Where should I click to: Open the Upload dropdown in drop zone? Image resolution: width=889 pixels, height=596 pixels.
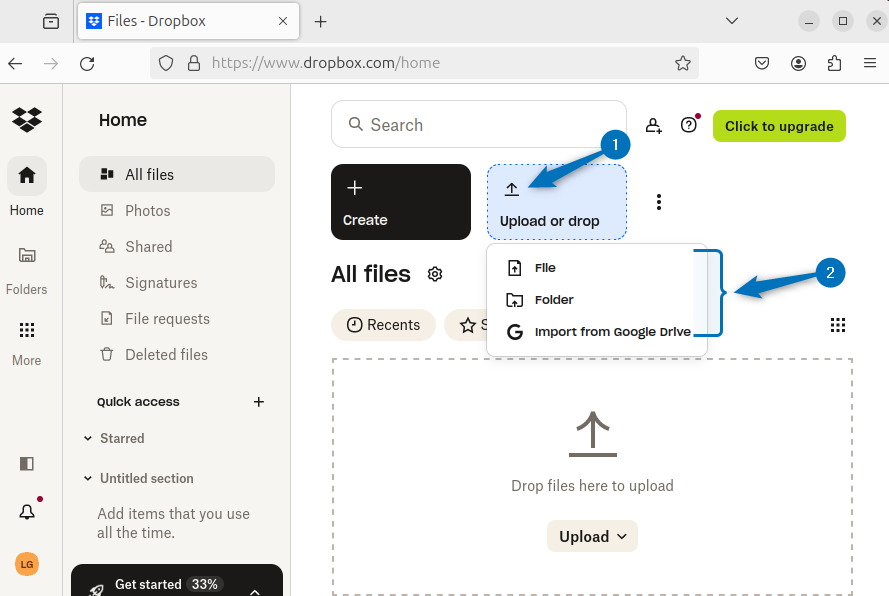pos(592,537)
